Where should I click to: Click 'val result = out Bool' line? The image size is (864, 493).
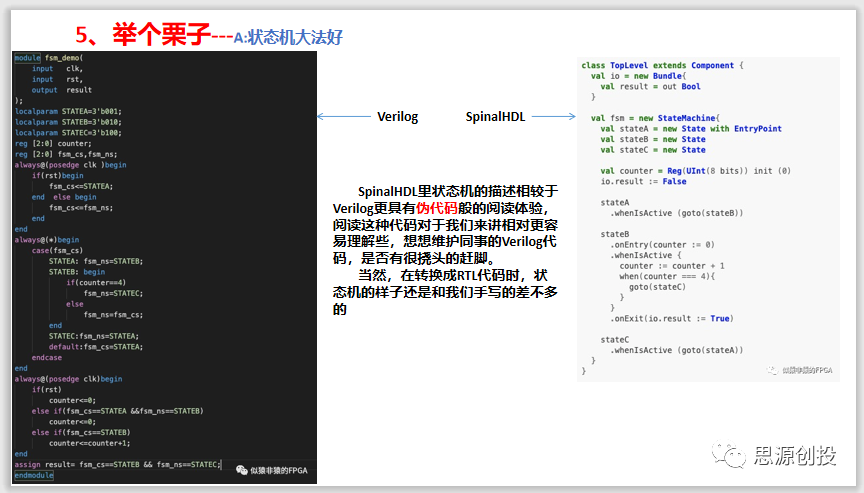point(651,86)
